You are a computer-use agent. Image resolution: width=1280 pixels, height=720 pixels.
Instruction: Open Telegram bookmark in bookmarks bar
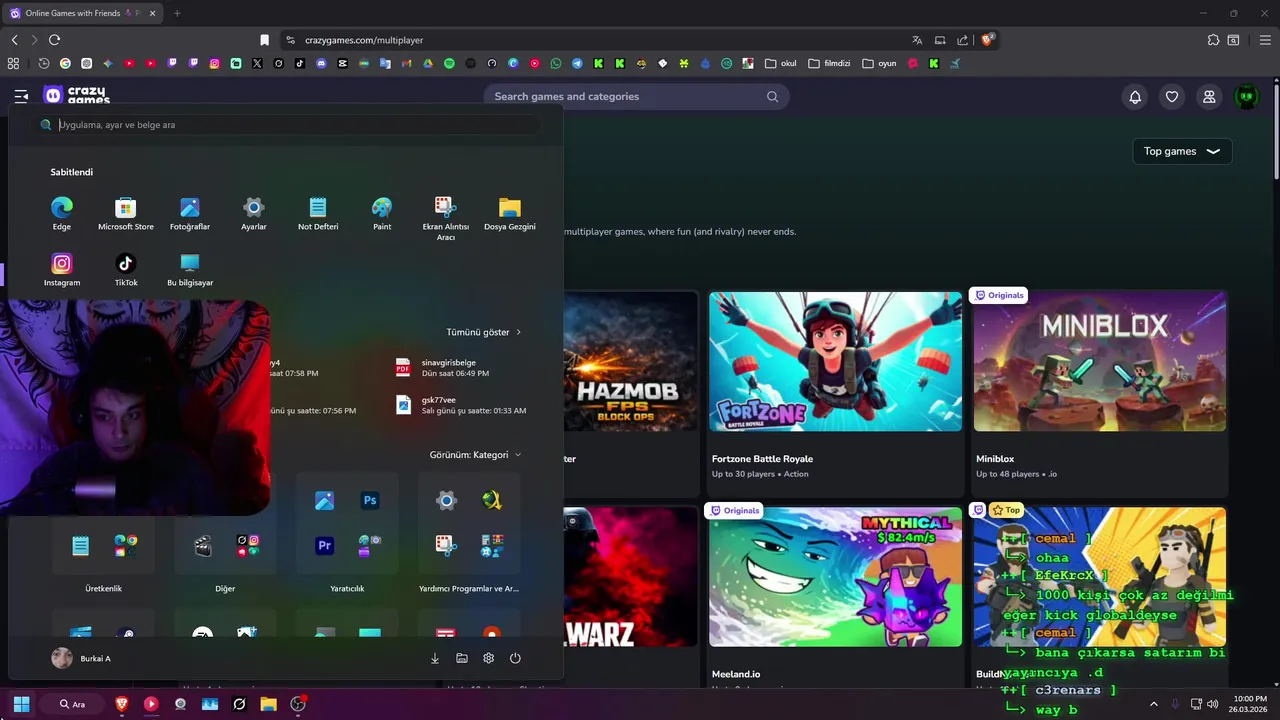pyautogui.click(x=577, y=63)
